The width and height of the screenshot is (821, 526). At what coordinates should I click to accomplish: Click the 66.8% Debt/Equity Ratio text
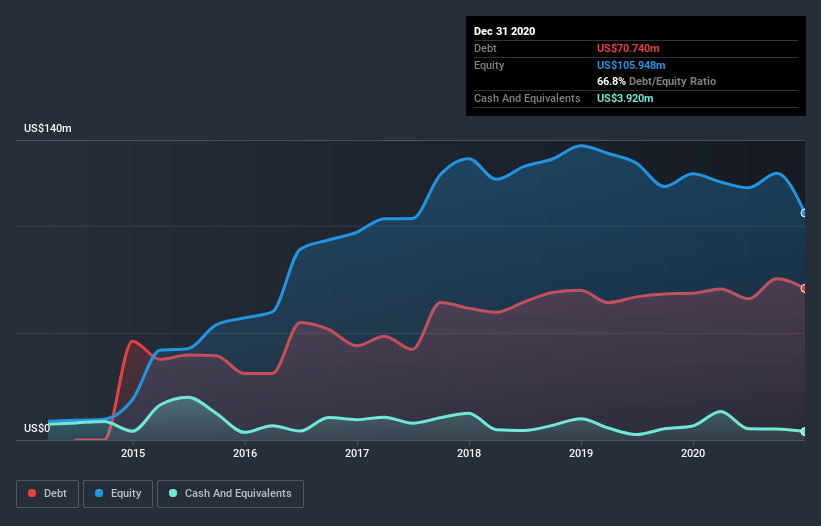click(656, 81)
